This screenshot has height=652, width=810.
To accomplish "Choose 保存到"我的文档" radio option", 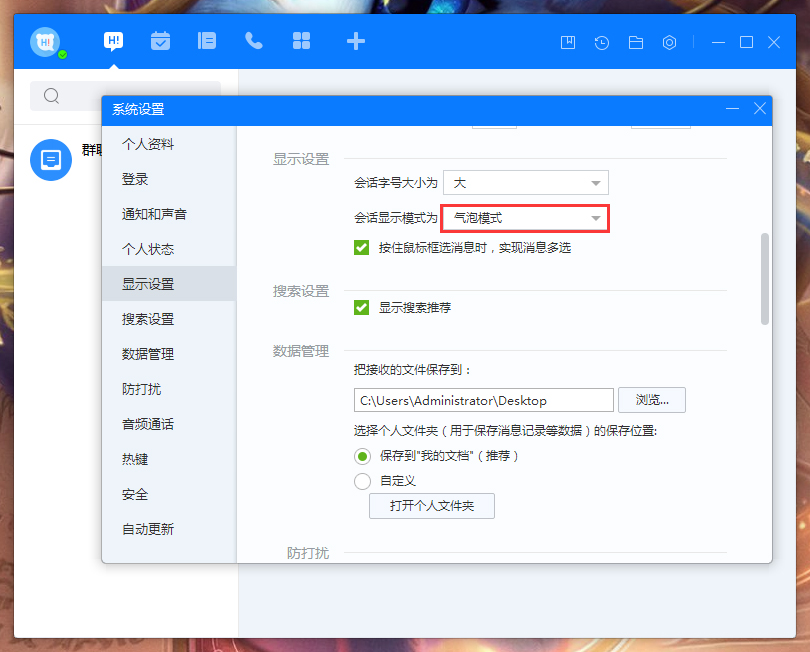I will click(361, 457).
